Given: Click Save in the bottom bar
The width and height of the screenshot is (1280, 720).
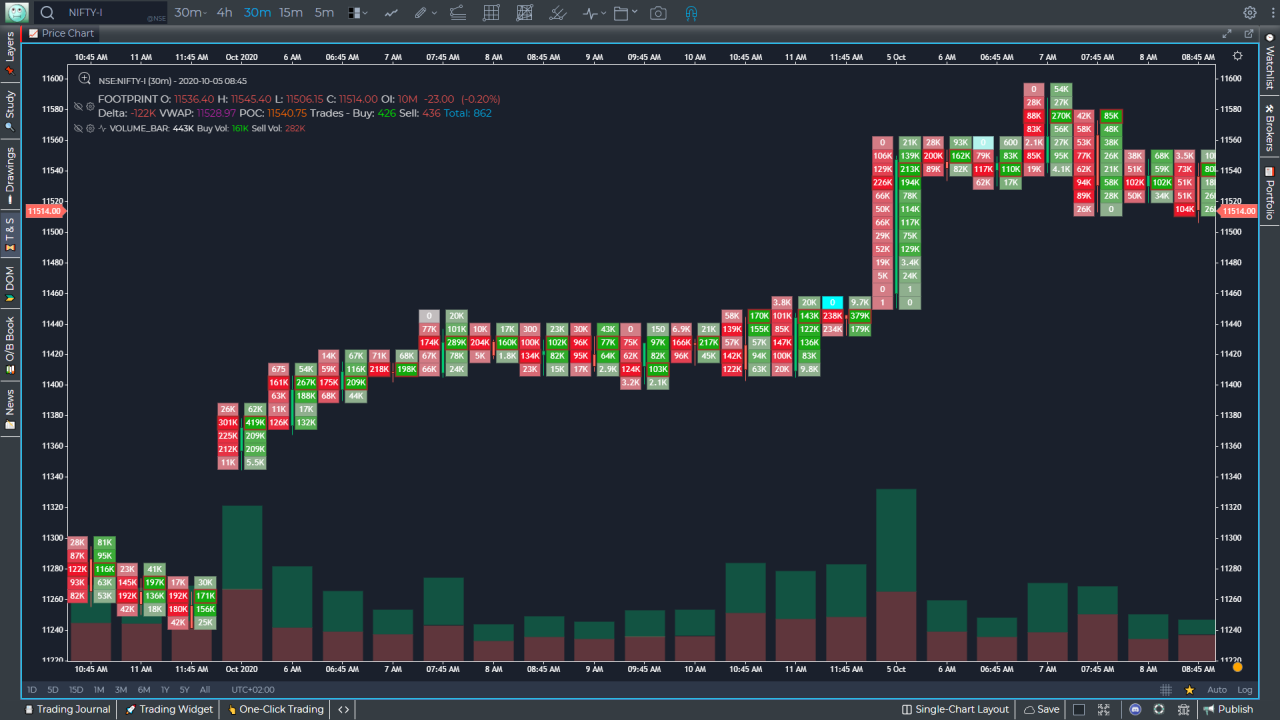Looking at the screenshot, I should pyautogui.click(x=1041, y=709).
